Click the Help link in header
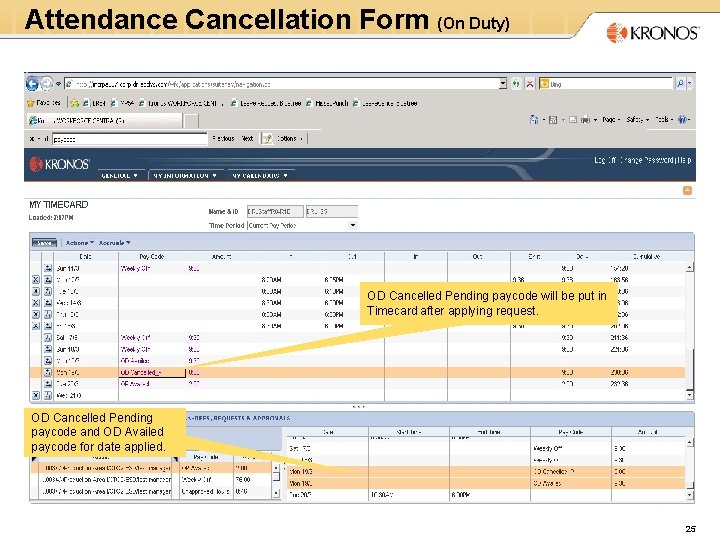 pyautogui.click(x=683, y=160)
